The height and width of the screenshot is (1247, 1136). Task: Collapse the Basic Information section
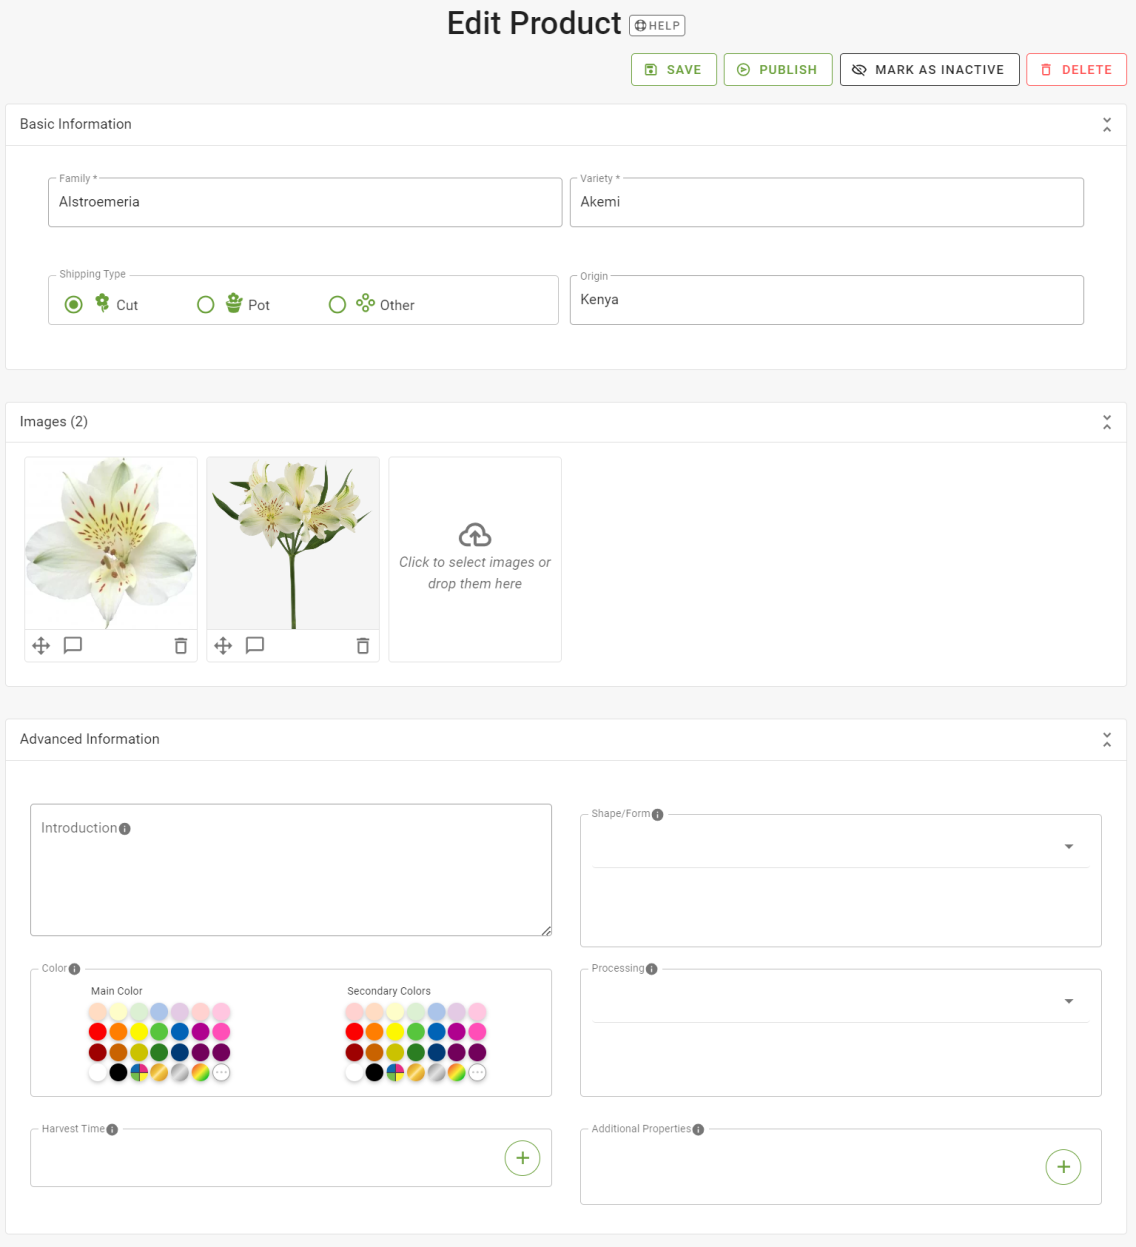tap(1107, 125)
